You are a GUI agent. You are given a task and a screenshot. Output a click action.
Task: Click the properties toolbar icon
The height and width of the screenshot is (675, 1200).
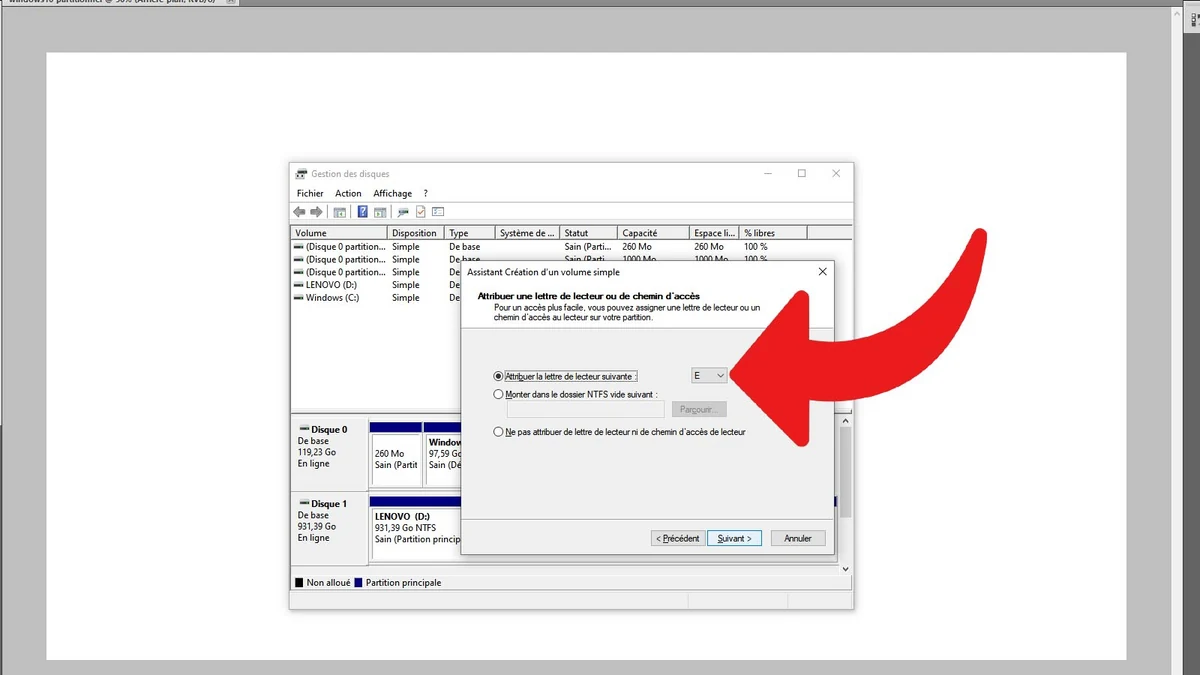pos(403,211)
